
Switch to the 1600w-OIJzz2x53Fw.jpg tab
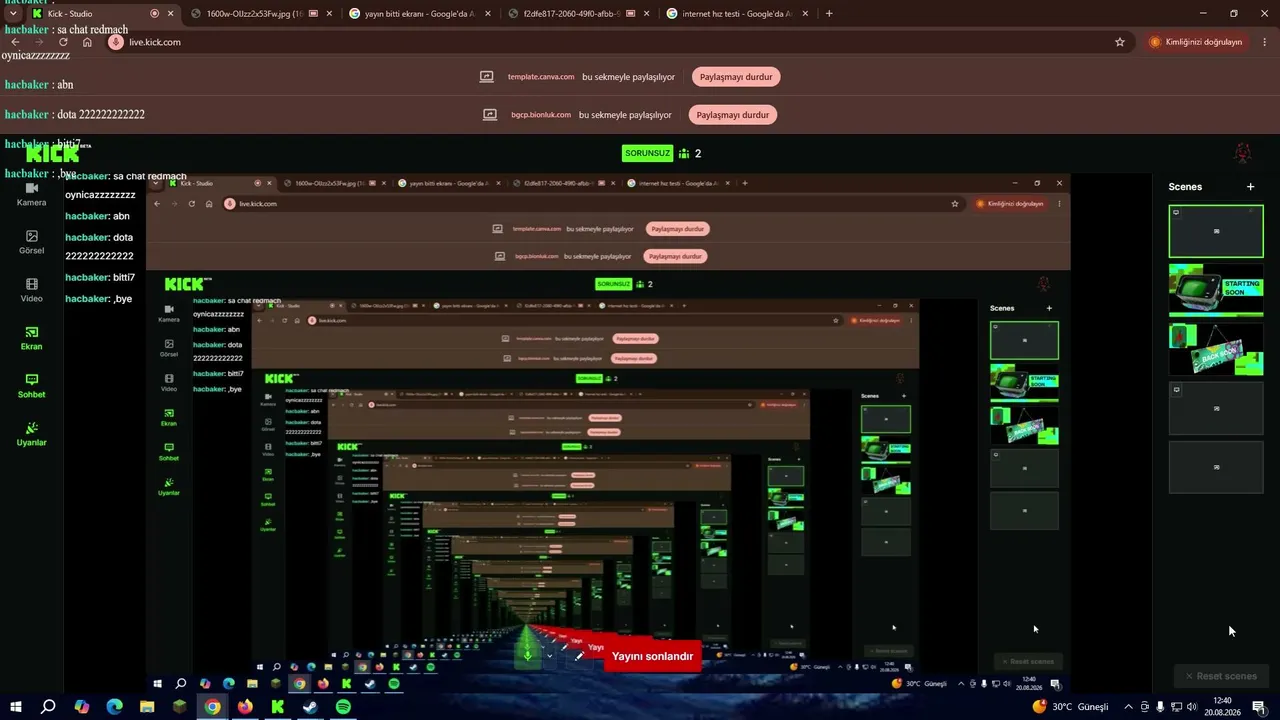(260, 14)
